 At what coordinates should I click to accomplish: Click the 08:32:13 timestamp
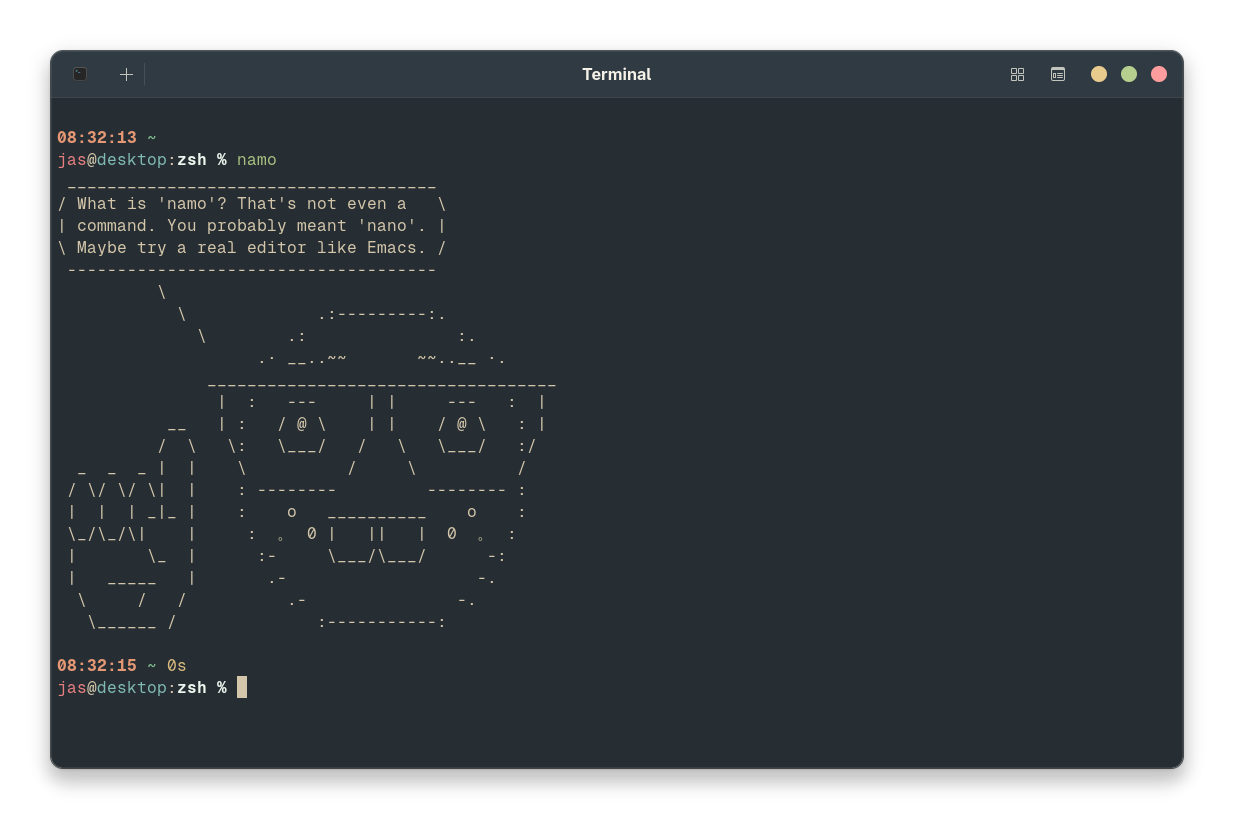pyautogui.click(x=97, y=138)
